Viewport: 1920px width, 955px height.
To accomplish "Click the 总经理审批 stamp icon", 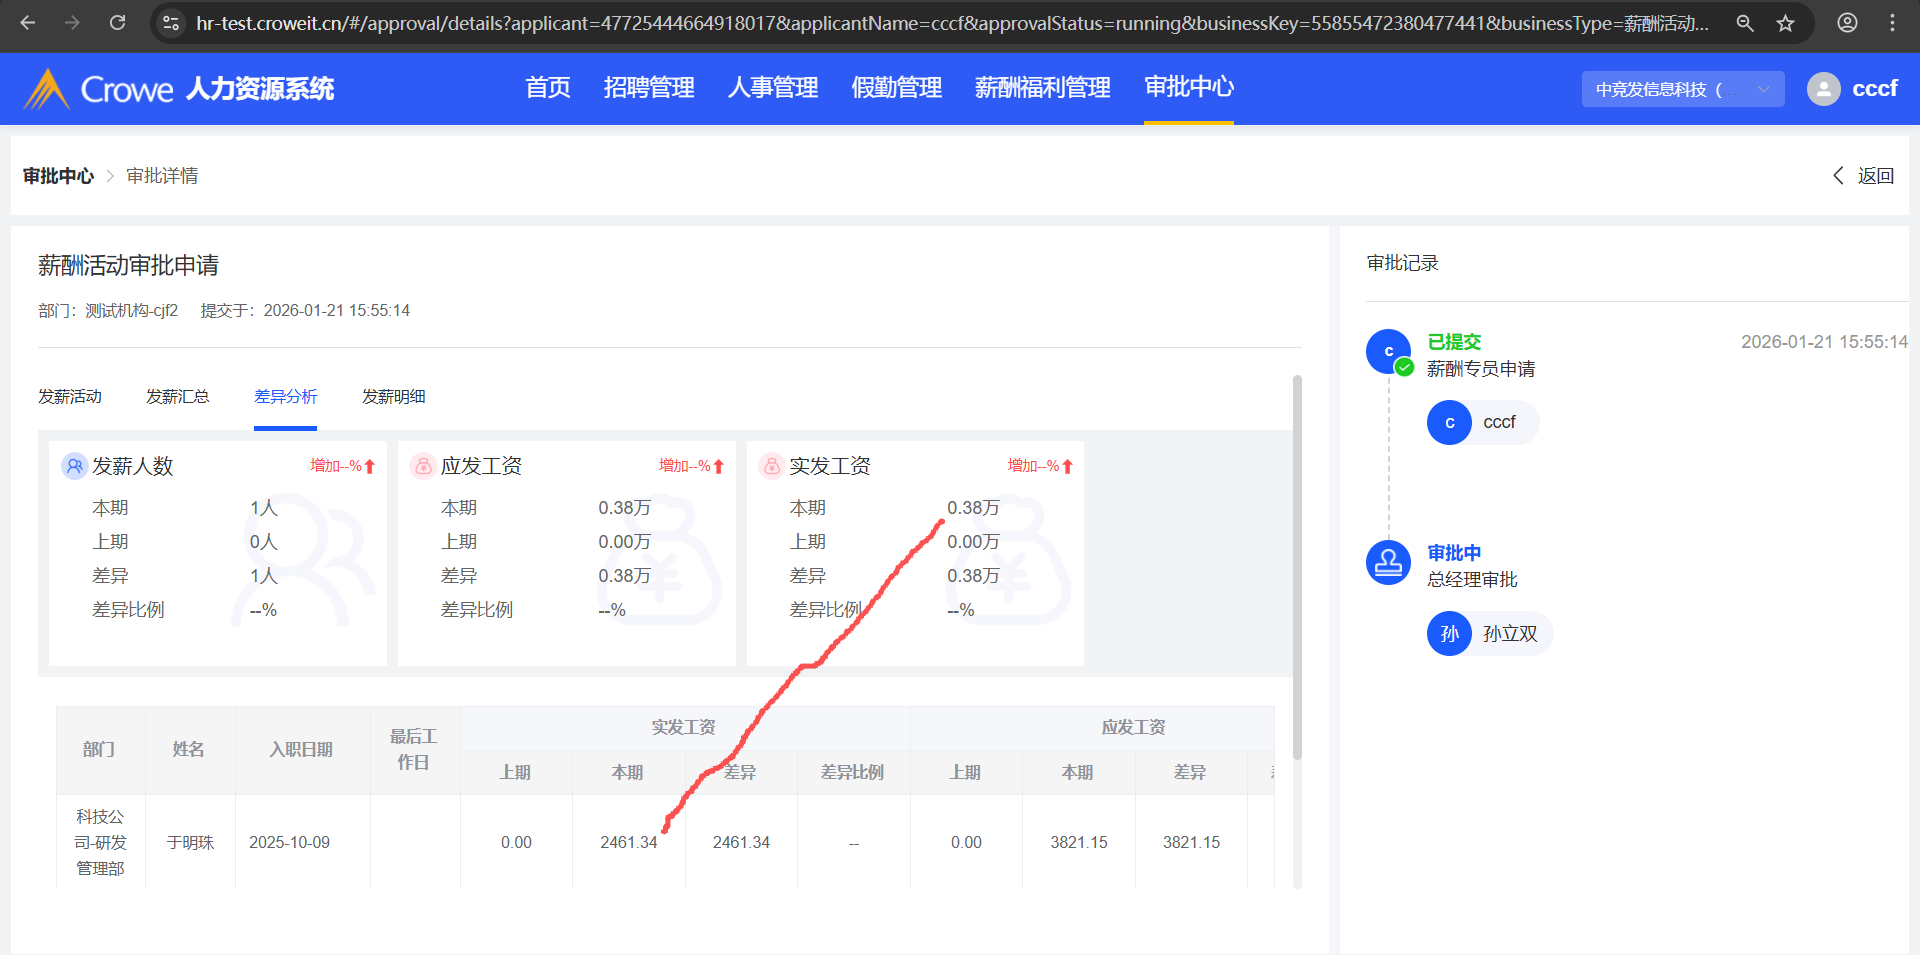I will (1388, 563).
